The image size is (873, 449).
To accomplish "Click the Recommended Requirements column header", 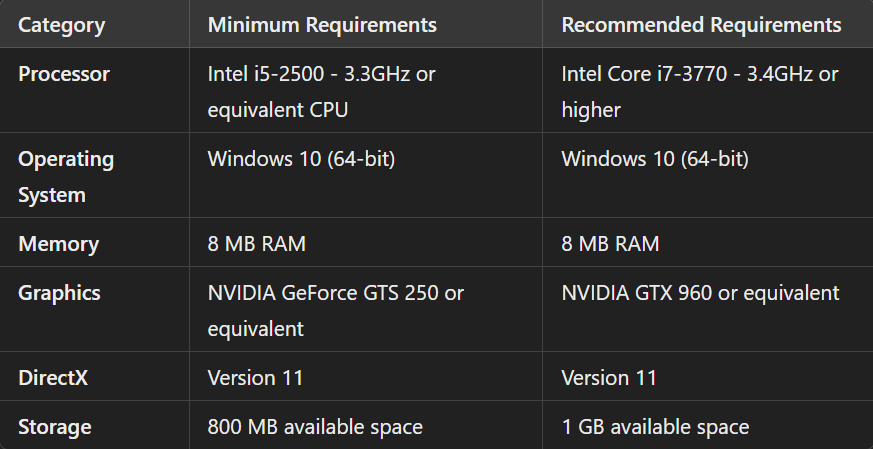I will coord(701,25).
